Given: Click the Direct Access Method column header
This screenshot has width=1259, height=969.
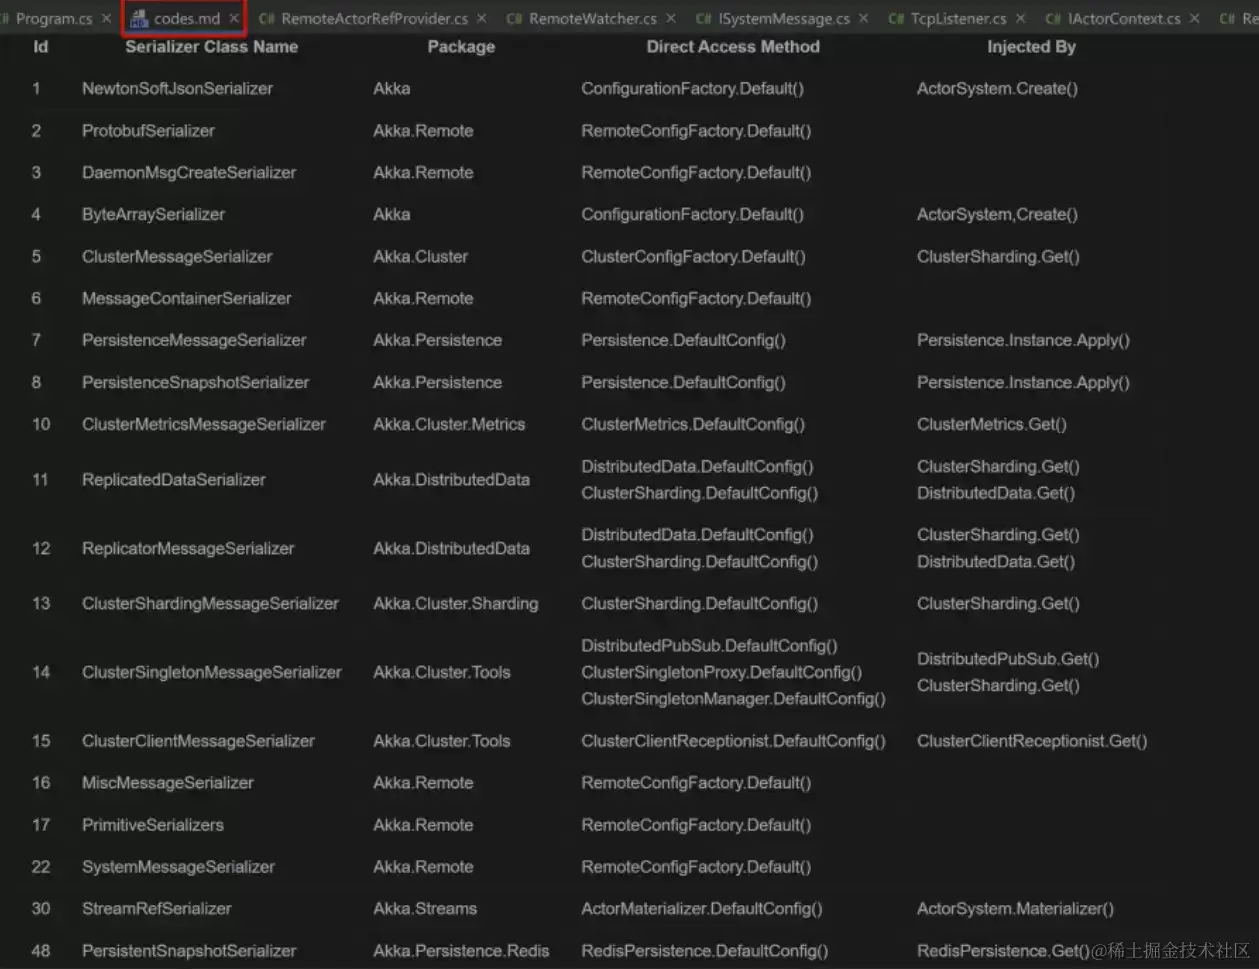Looking at the screenshot, I should (733, 47).
